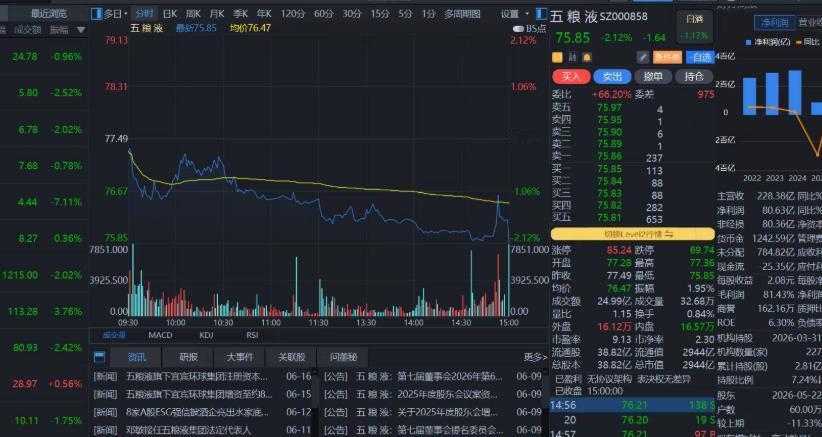This screenshot has height=437, width=822.
Task: Click the 14:56 trade row in tick list
Action: 633,405
